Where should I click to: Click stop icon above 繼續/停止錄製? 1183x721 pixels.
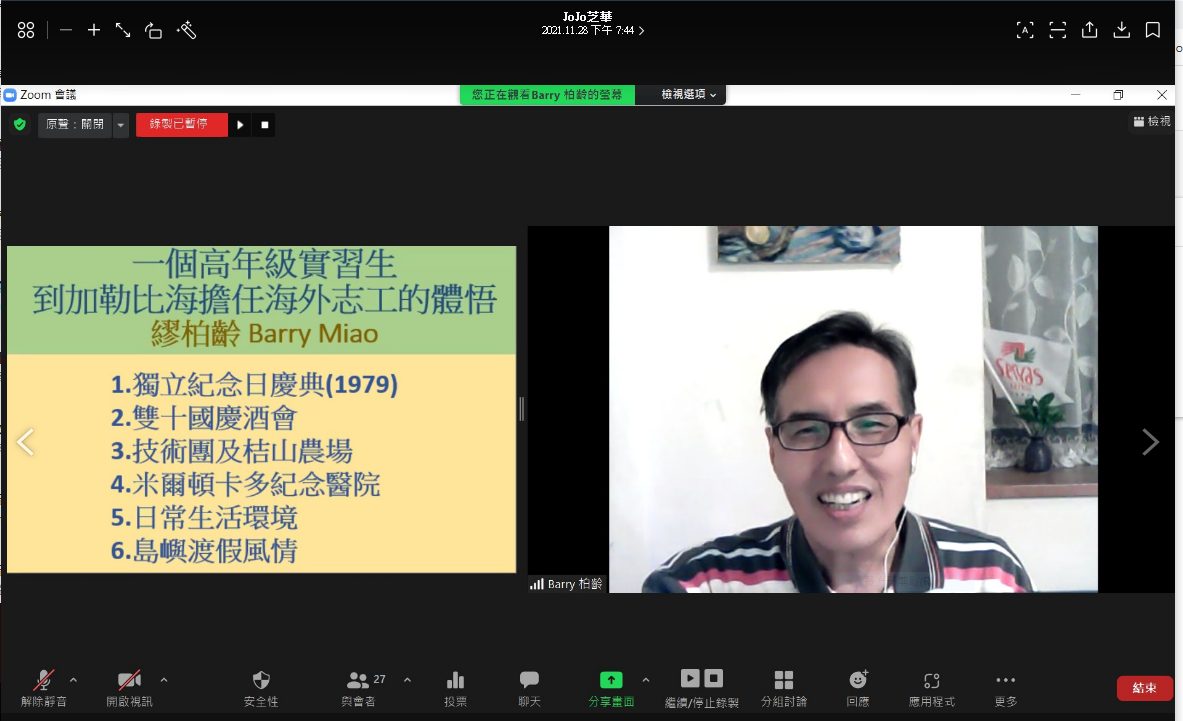click(x=714, y=678)
